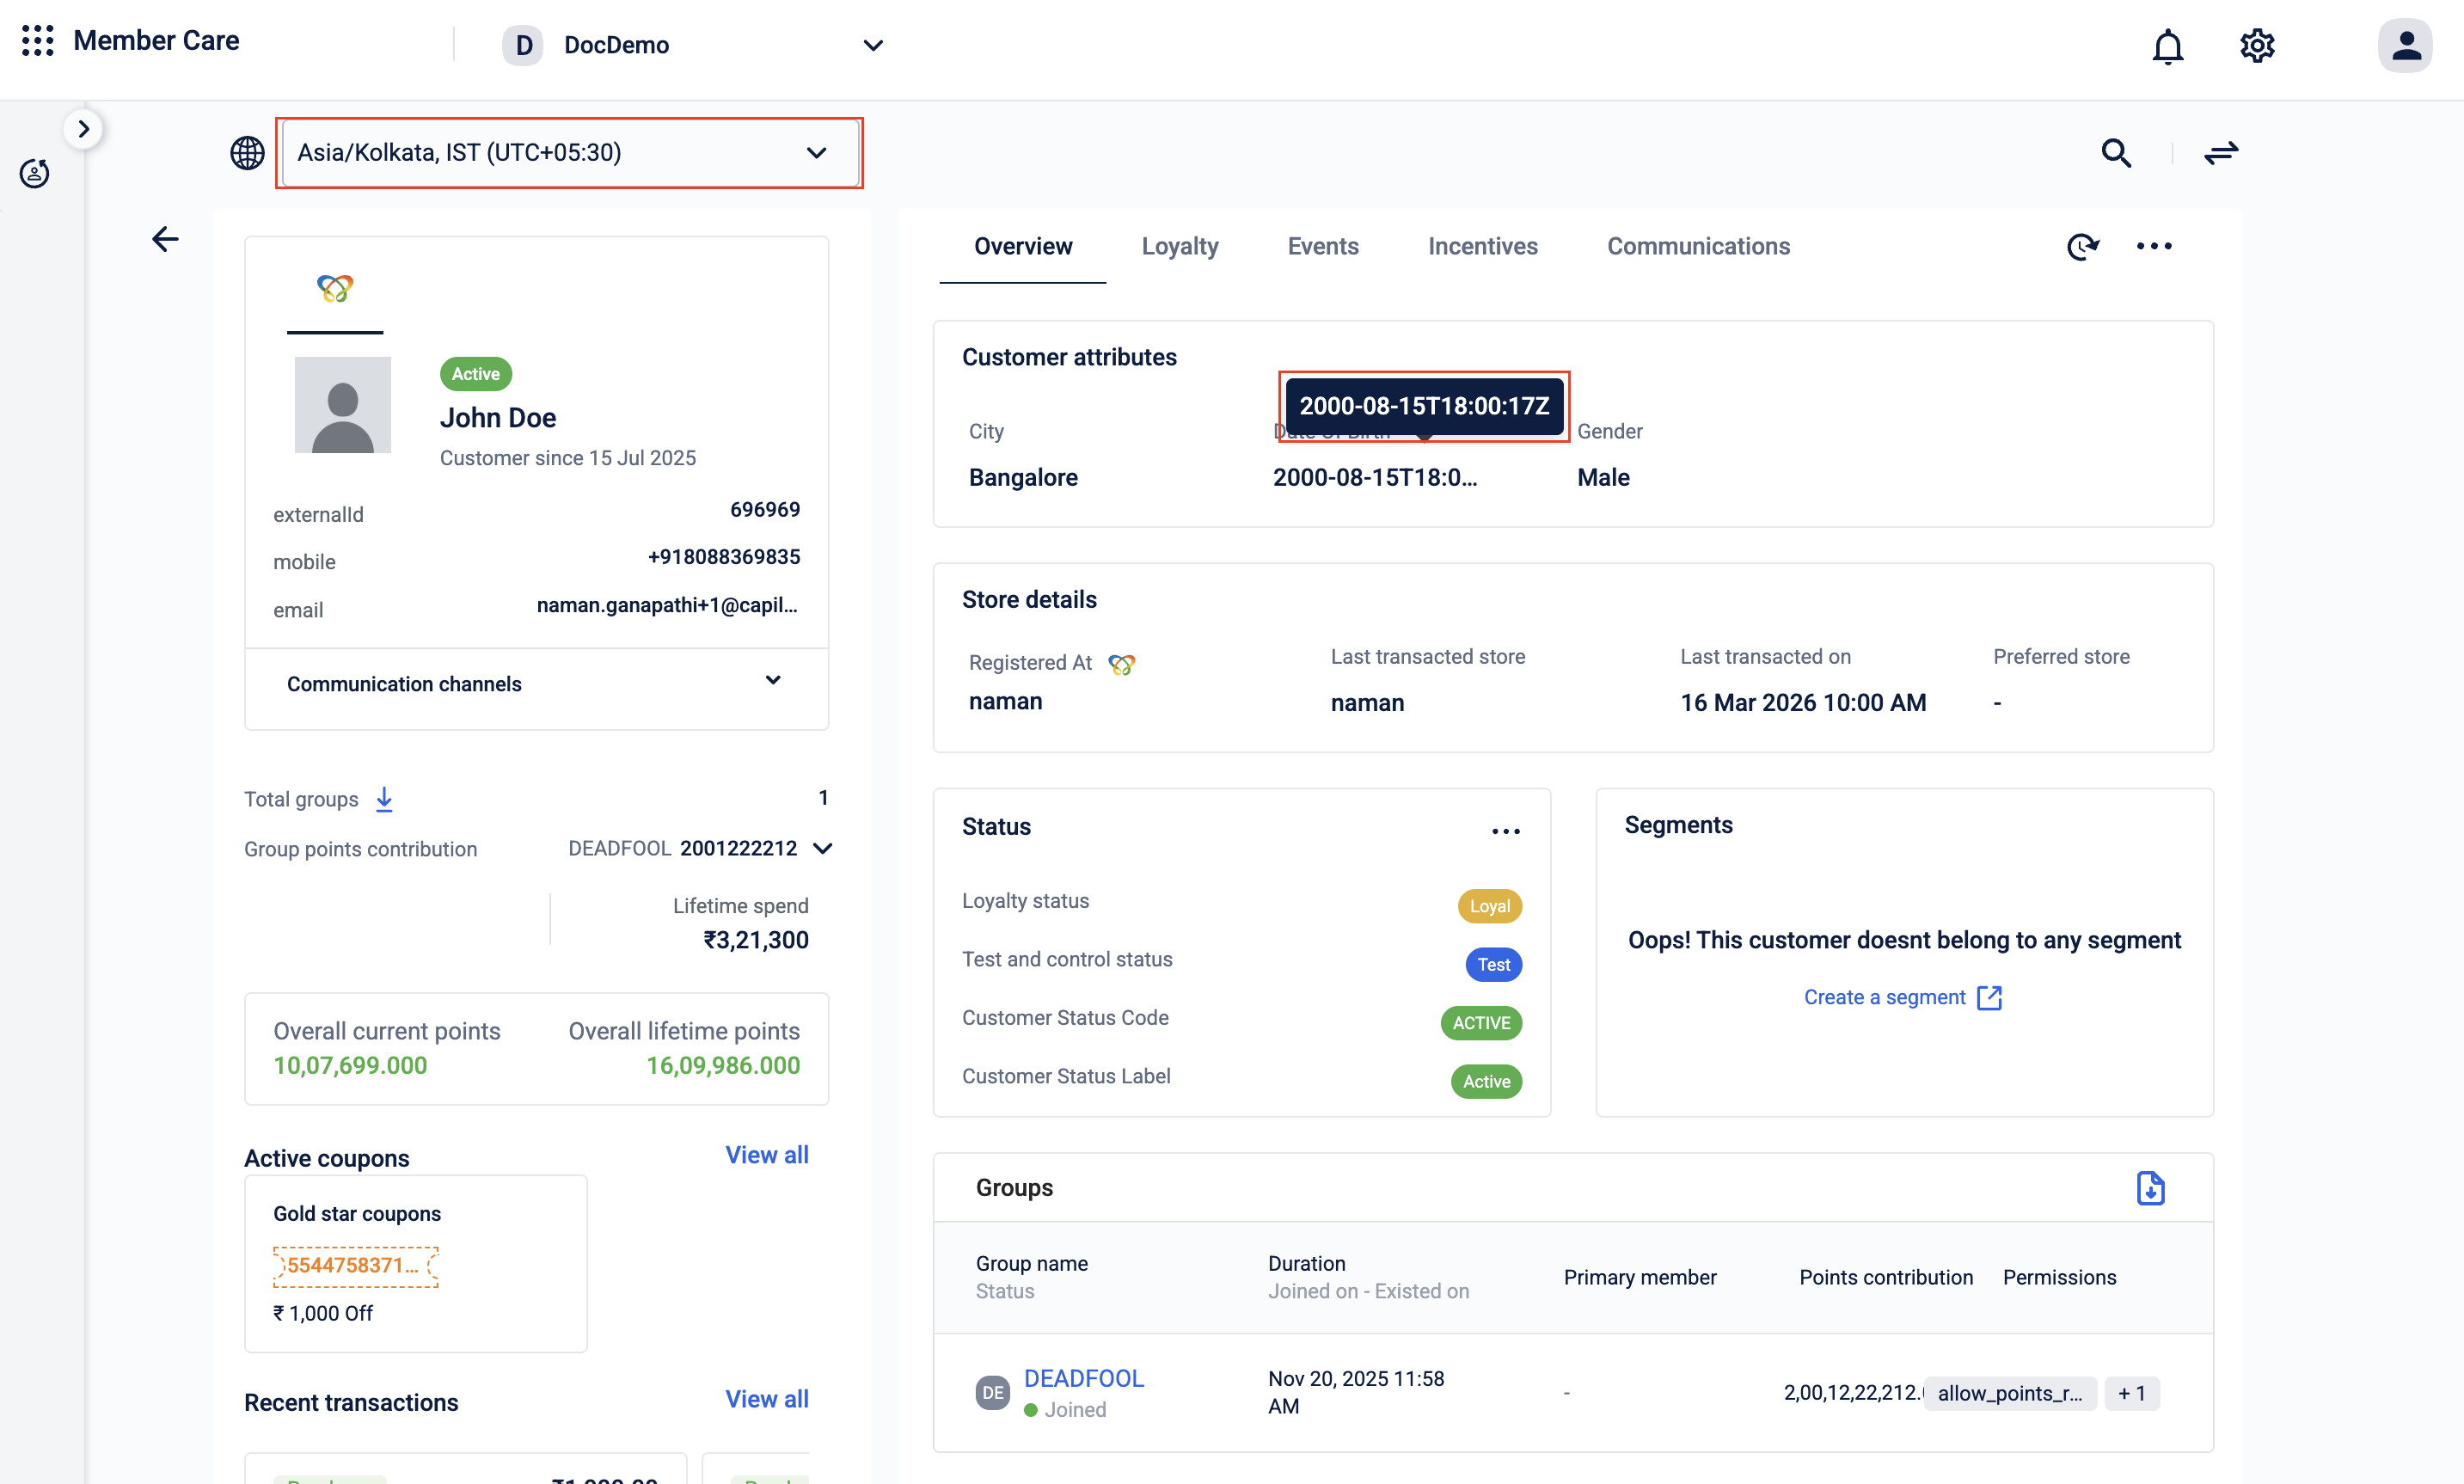Click View all for Active coupons

tap(766, 1155)
